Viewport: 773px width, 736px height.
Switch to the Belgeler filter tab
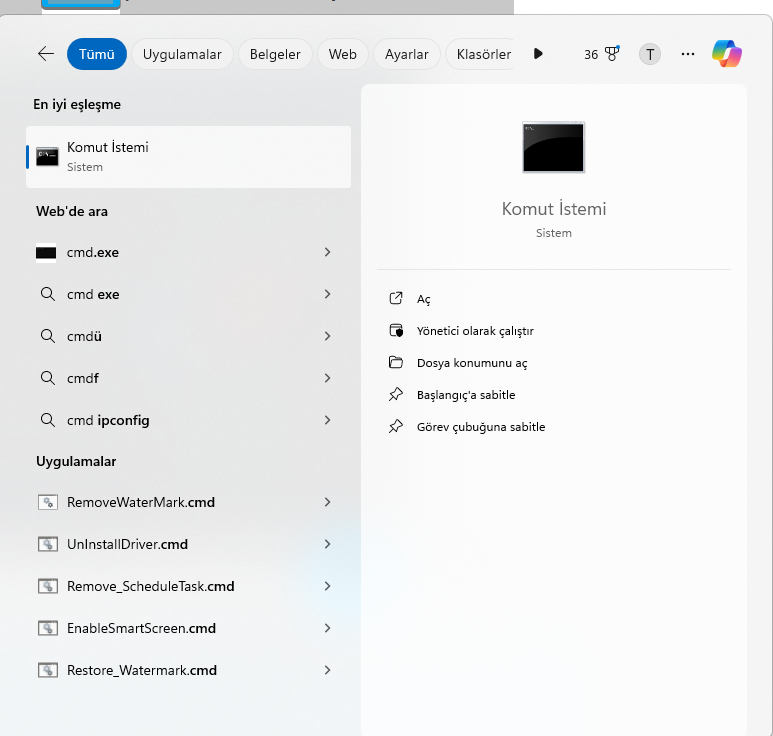[x=275, y=54]
